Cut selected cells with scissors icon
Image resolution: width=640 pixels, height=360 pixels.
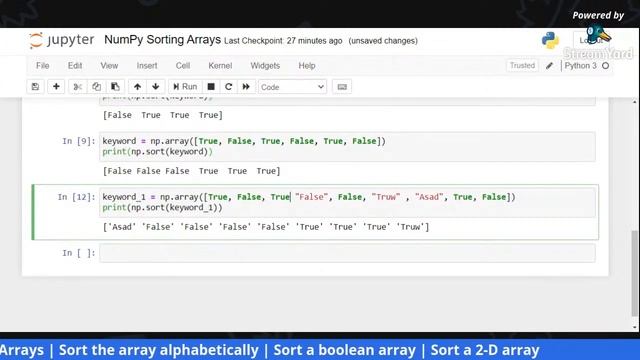pos(78,87)
